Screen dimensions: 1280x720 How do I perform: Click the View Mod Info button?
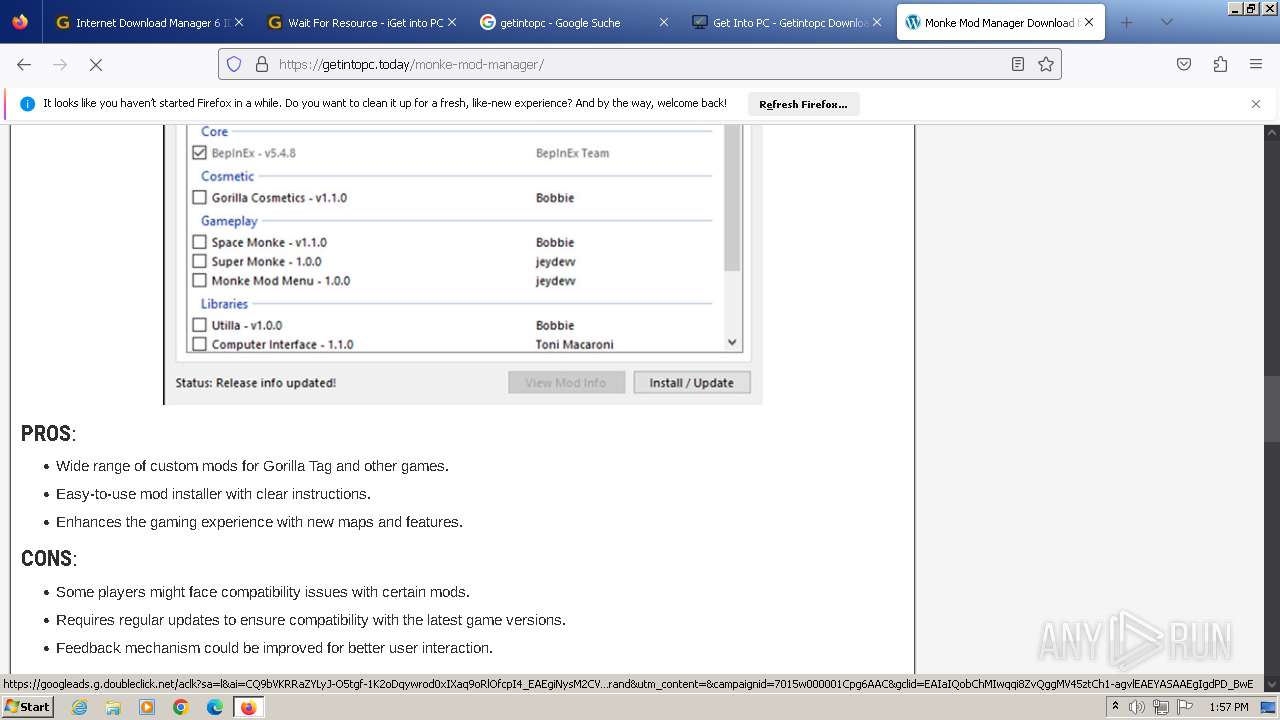[x=566, y=382]
